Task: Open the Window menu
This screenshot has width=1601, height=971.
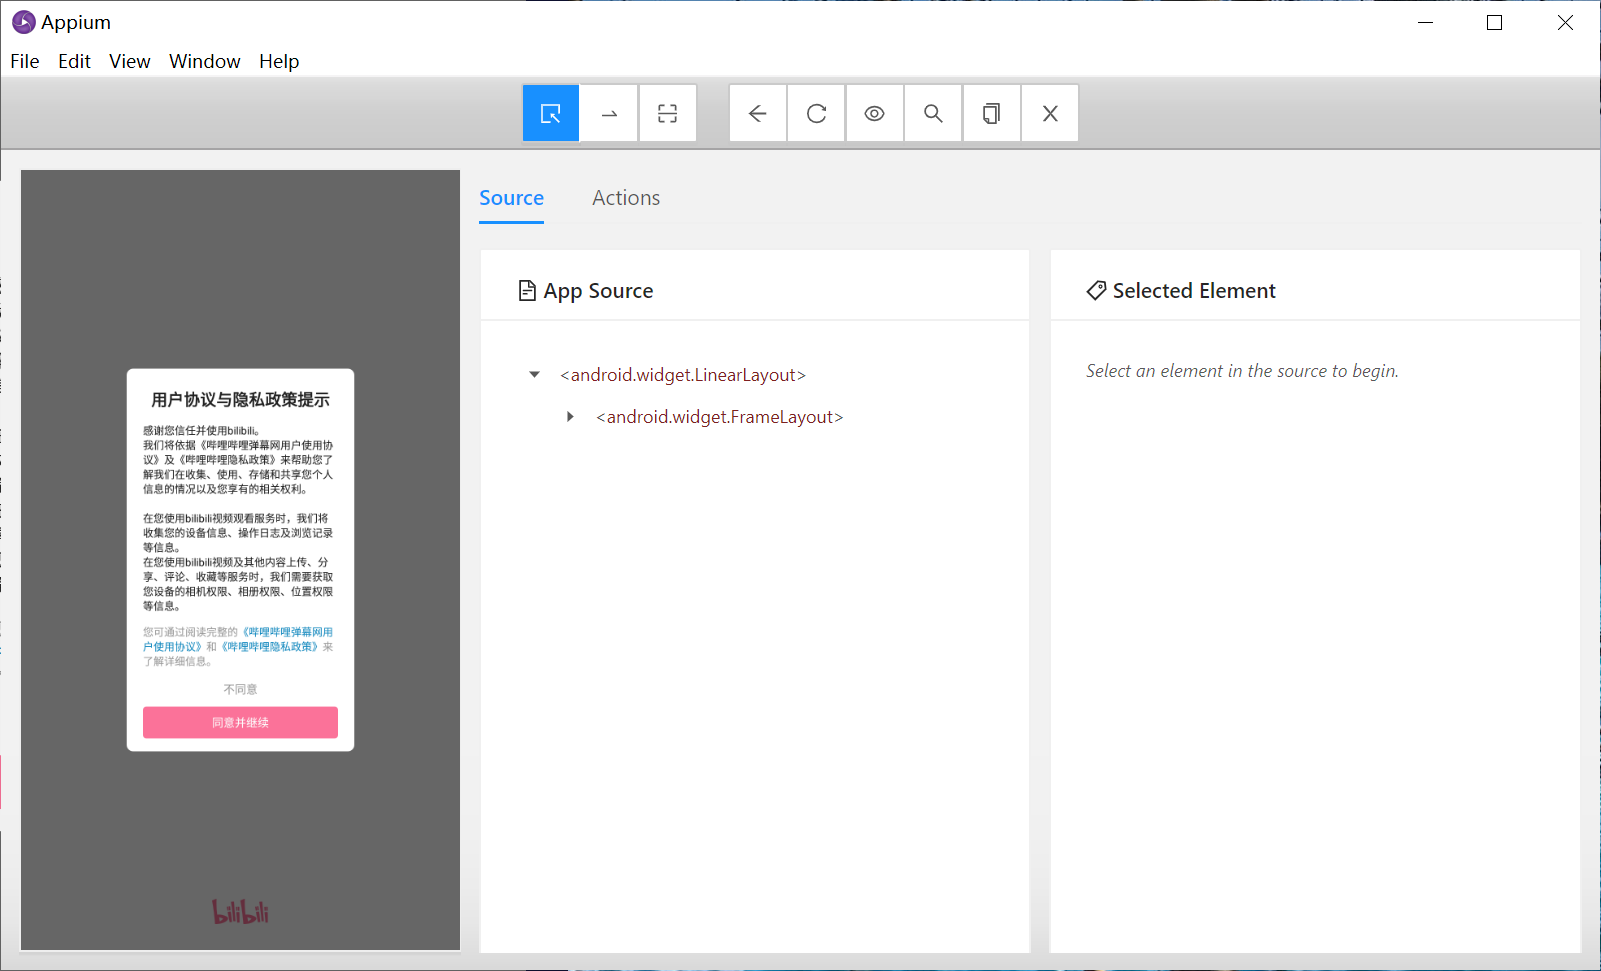Action: coord(205,61)
